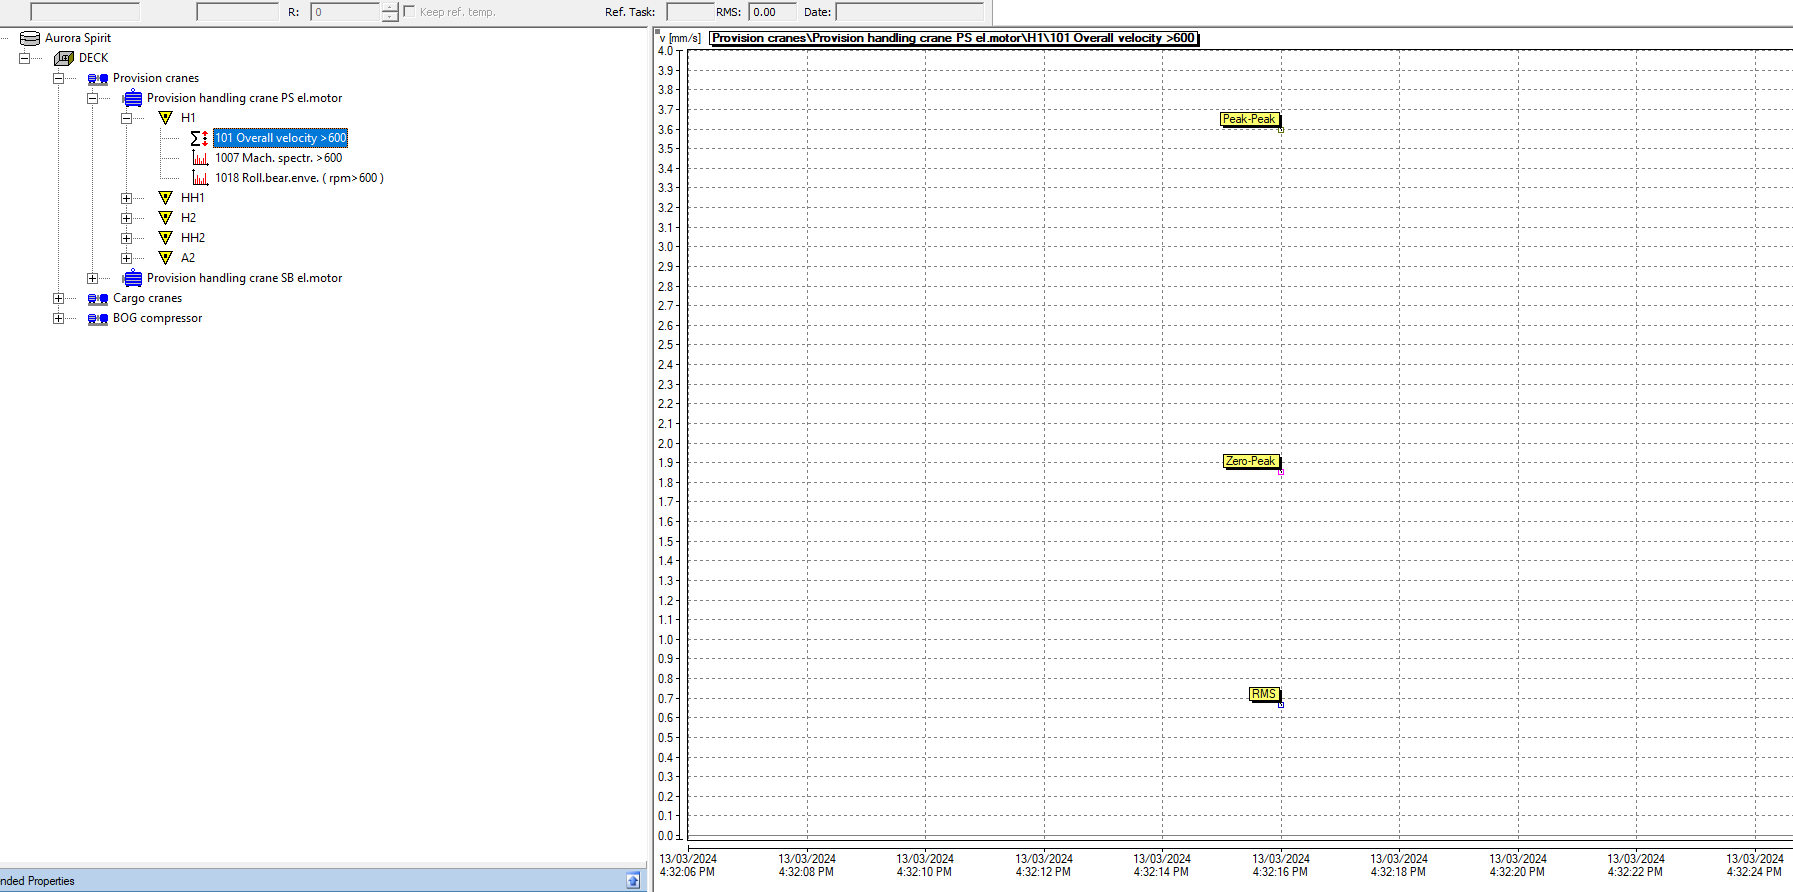Click the H1 measuring point triangle icon
Screen dimensions: 1793x892
click(x=166, y=118)
